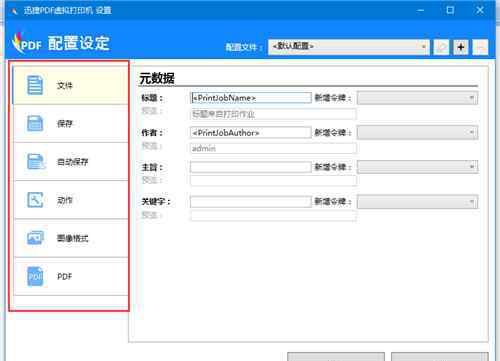The height and width of the screenshot is (361, 500).
Task: Open the 新增令牌 dropdown for 关键字
Action: (x=417, y=202)
